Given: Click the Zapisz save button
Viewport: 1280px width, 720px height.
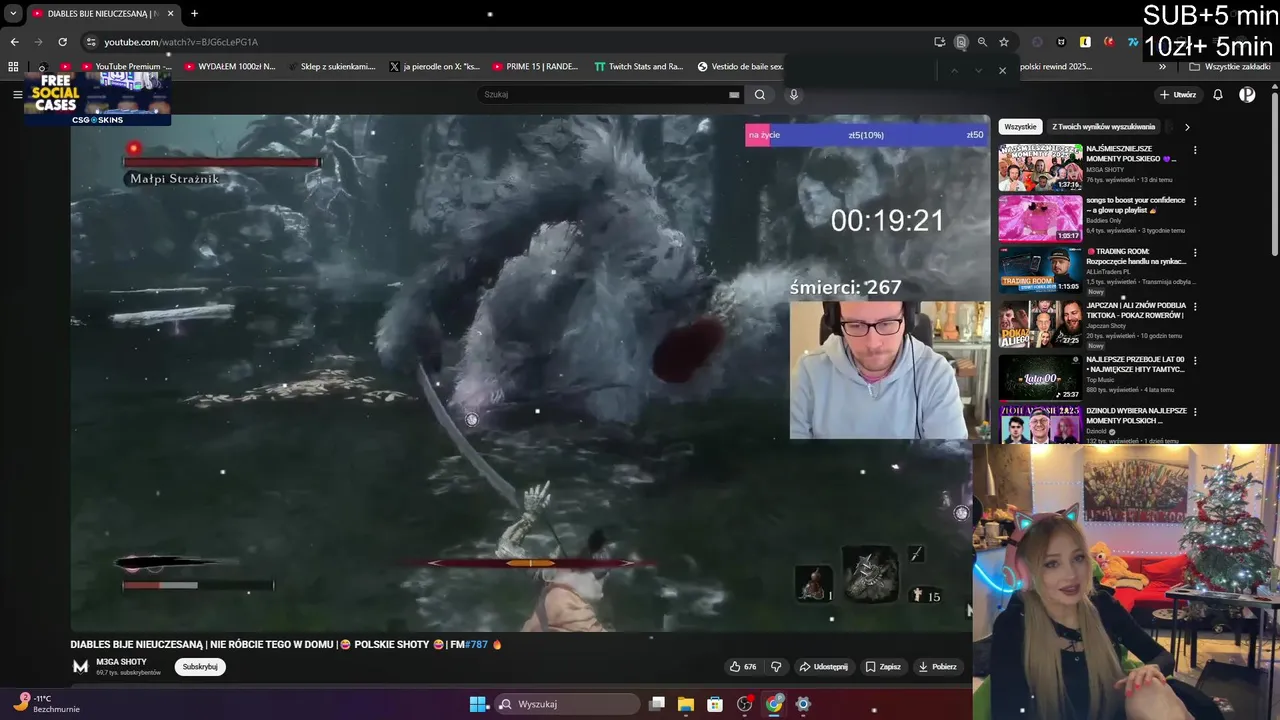Looking at the screenshot, I should pyautogui.click(x=883, y=667).
